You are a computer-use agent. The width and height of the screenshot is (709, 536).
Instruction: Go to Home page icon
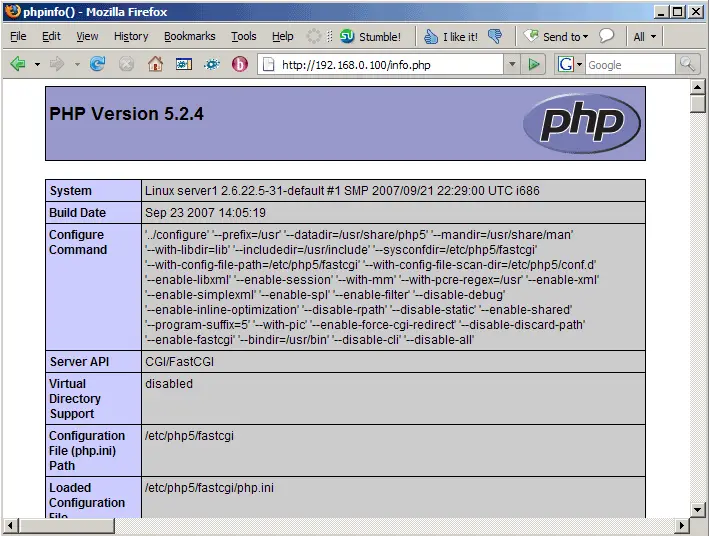pyautogui.click(x=155, y=64)
